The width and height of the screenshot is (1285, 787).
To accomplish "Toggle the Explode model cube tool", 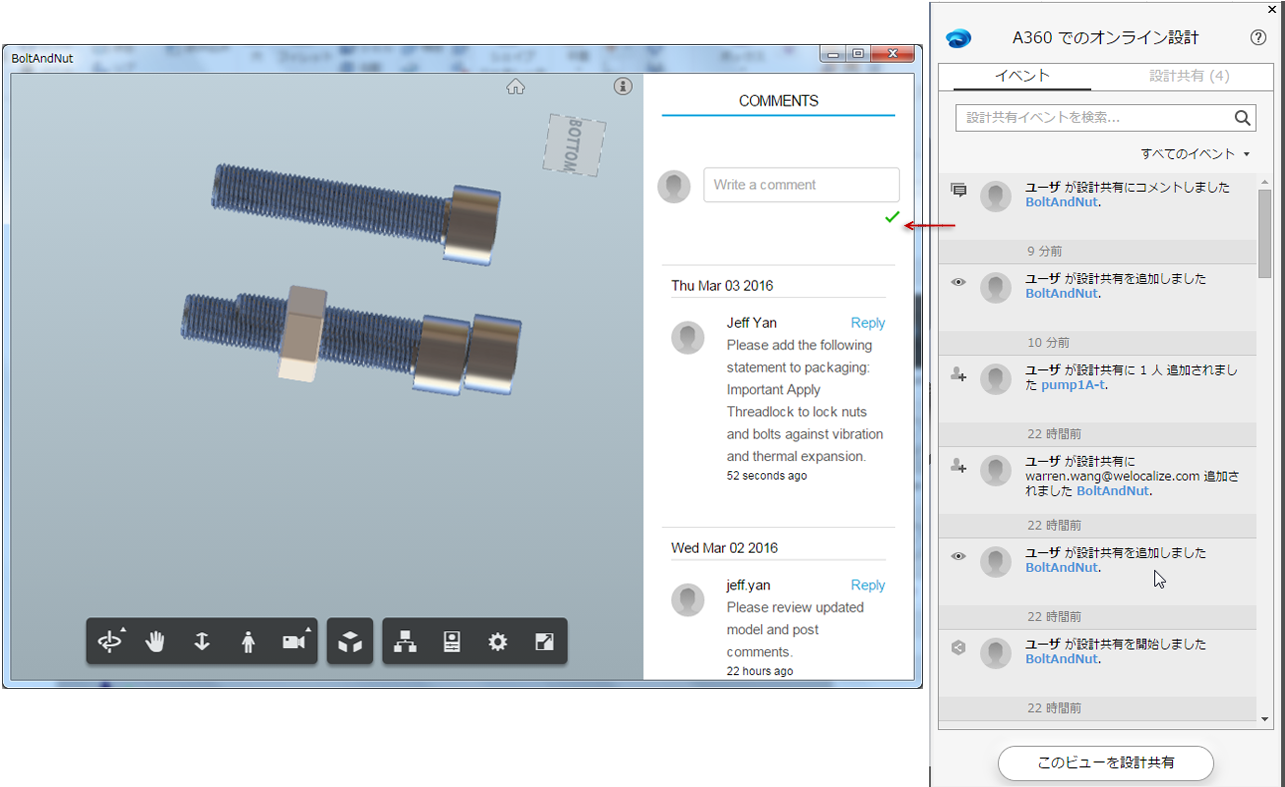I will click(x=350, y=642).
